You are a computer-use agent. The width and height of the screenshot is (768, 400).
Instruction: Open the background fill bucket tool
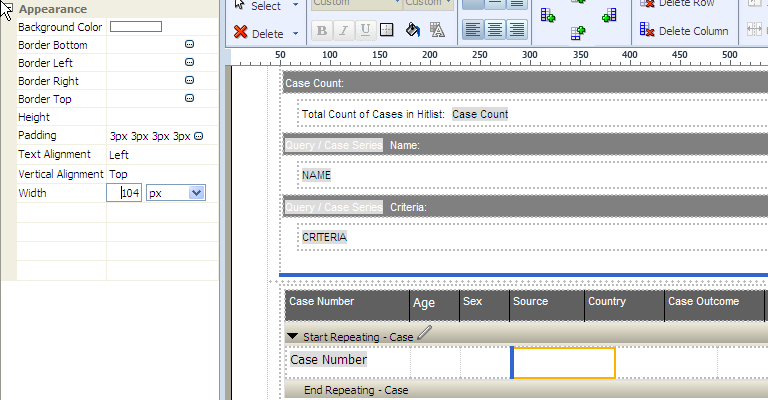pyautogui.click(x=413, y=30)
